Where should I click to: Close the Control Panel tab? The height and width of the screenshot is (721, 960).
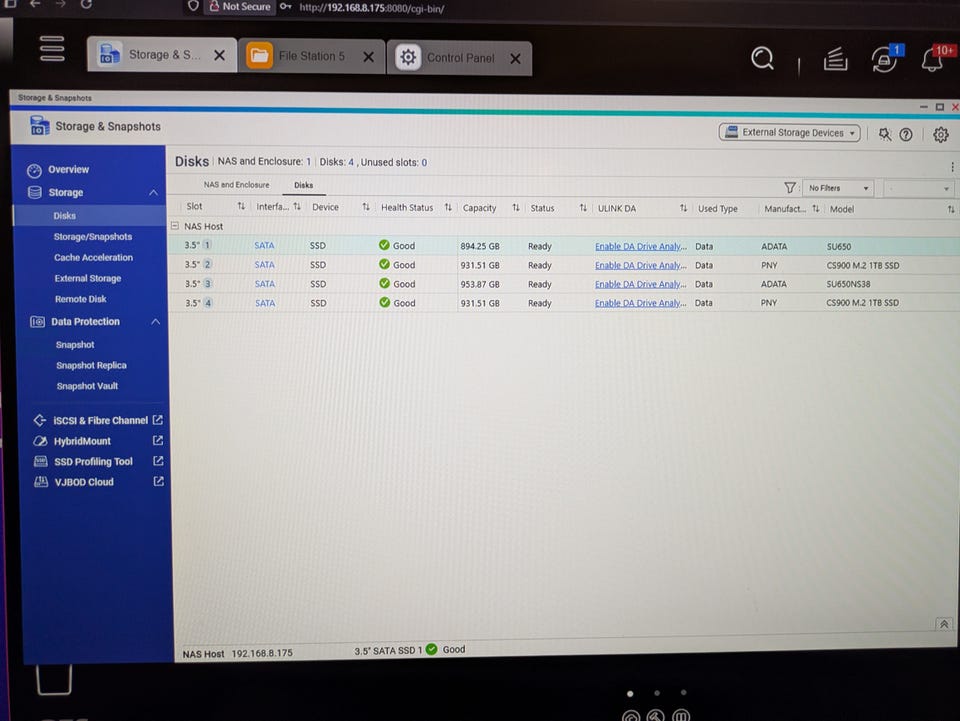point(516,59)
